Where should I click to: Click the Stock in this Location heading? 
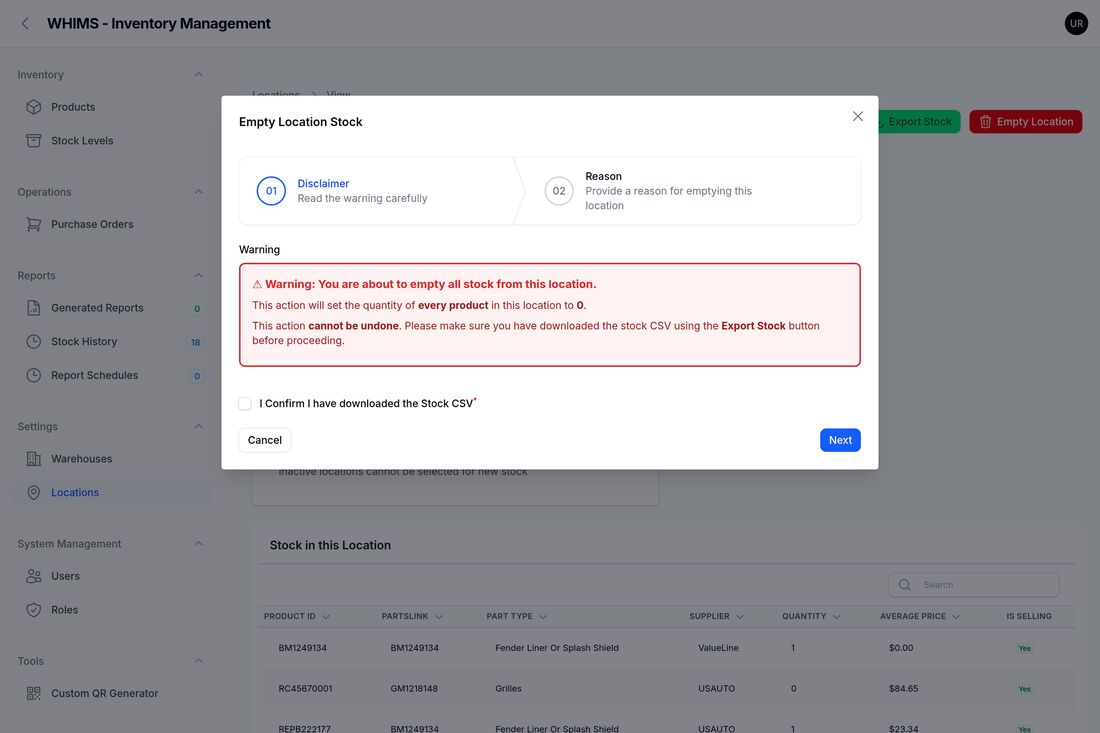330,545
